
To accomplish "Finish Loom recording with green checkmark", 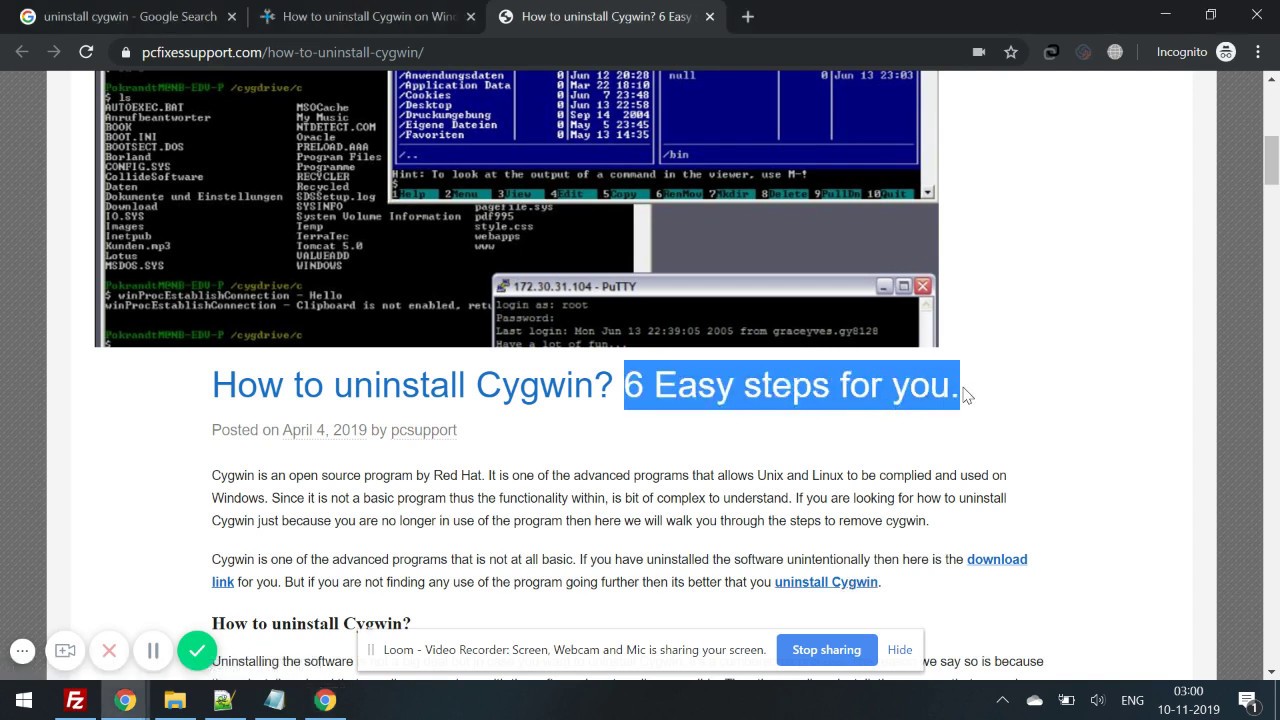I will pyautogui.click(x=197, y=651).
